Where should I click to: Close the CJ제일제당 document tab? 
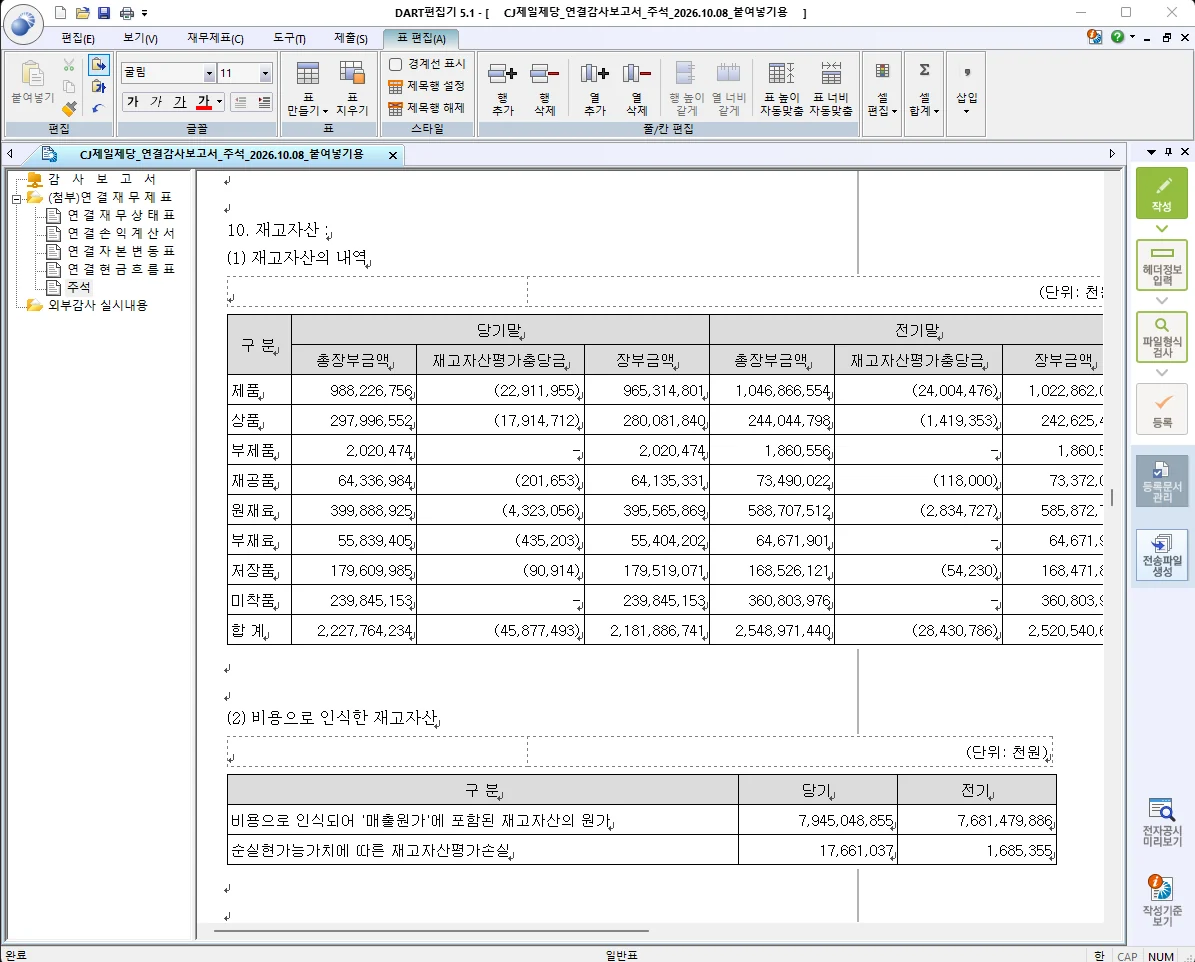pos(392,156)
